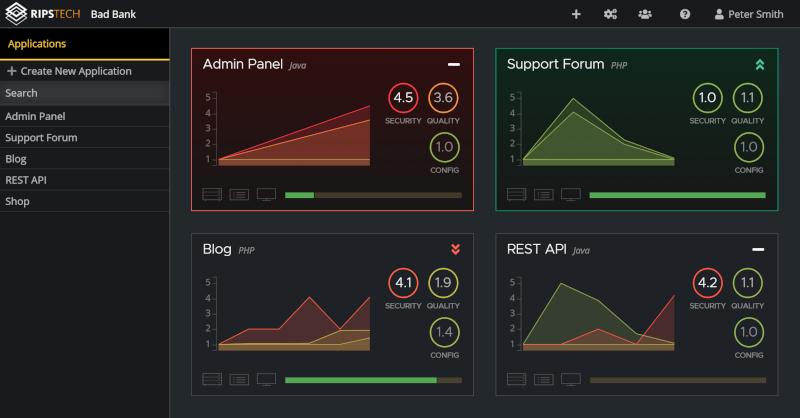This screenshot has width=800, height=418.
Task: Click REST API progress bar
Action: 678,380
